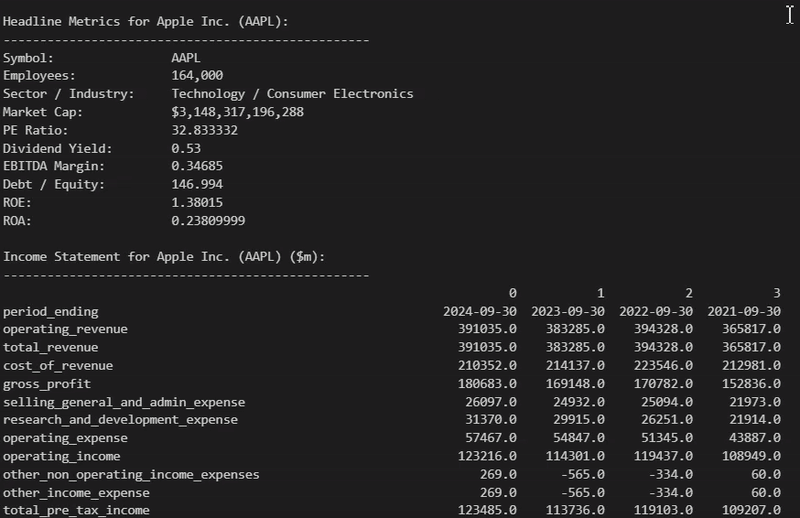The image size is (800, 518).
Task: Select period ending date 2021-09-30
Action: coord(744,311)
